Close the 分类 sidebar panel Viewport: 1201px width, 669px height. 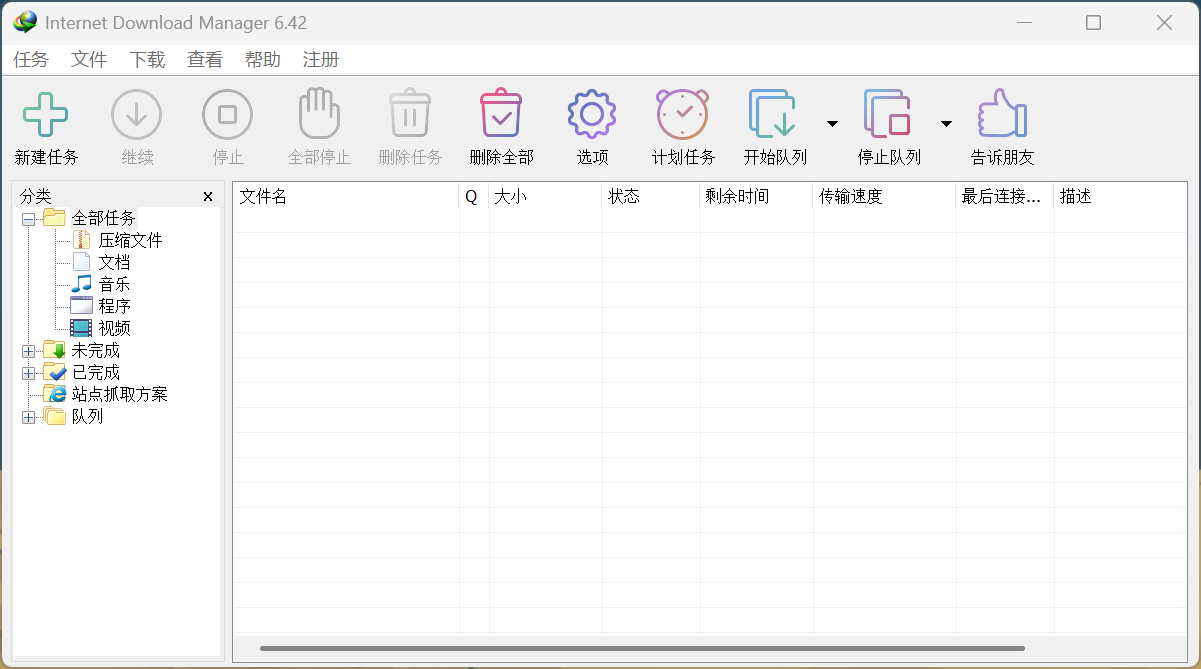pos(208,197)
